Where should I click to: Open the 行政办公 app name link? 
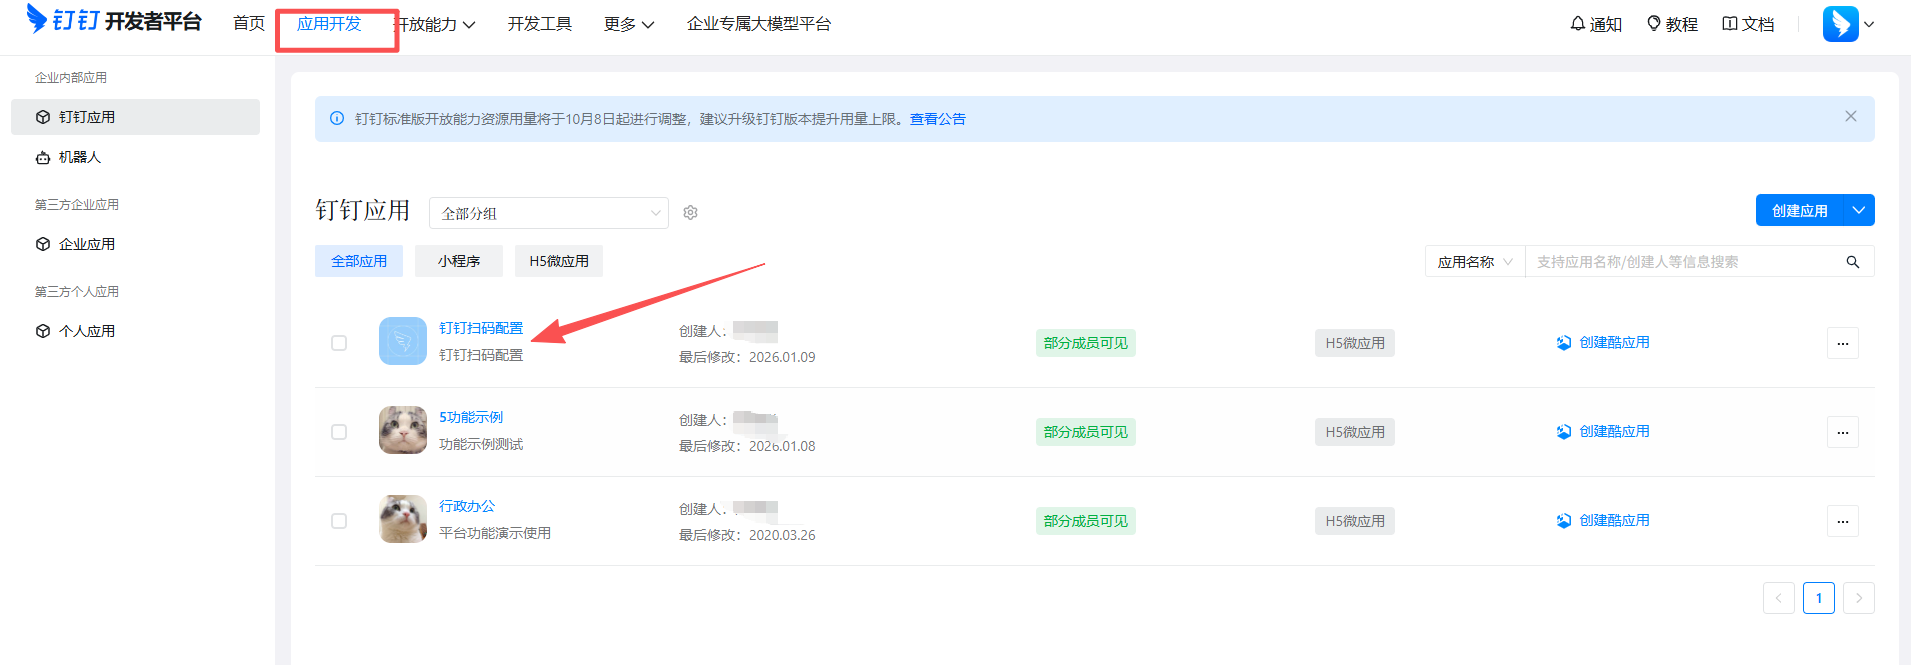pos(467,506)
